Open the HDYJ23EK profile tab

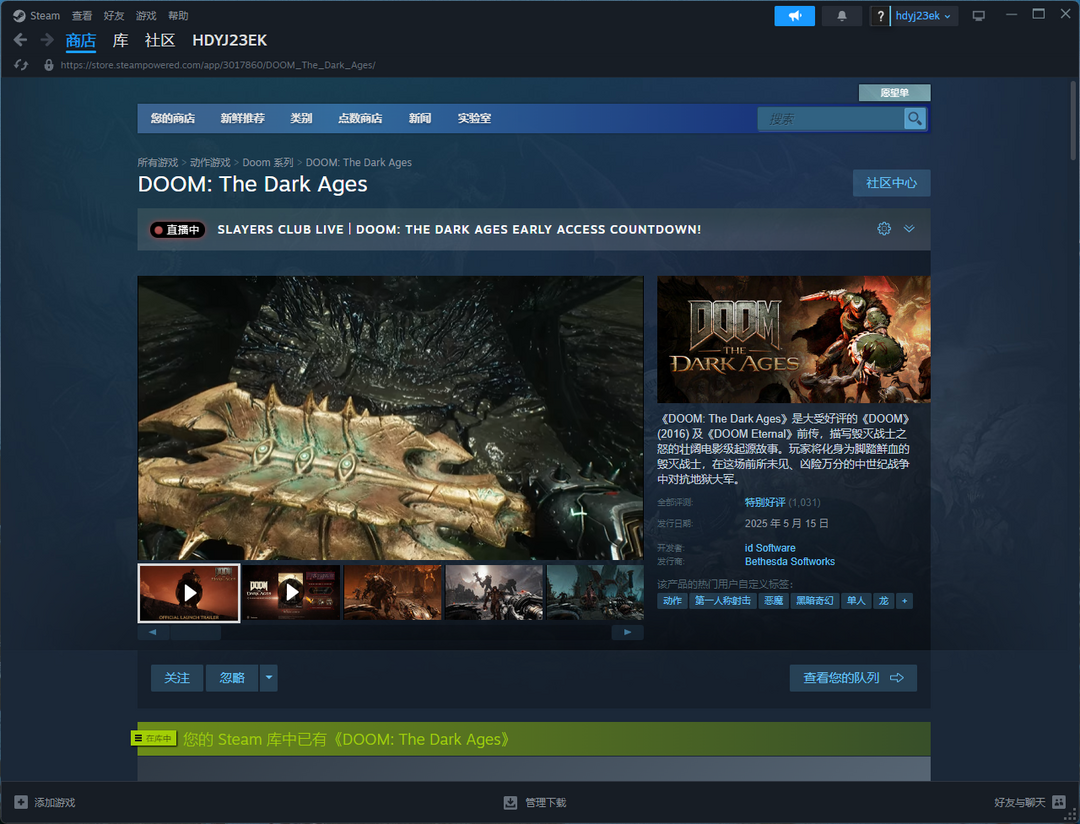(x=229, y=41)
